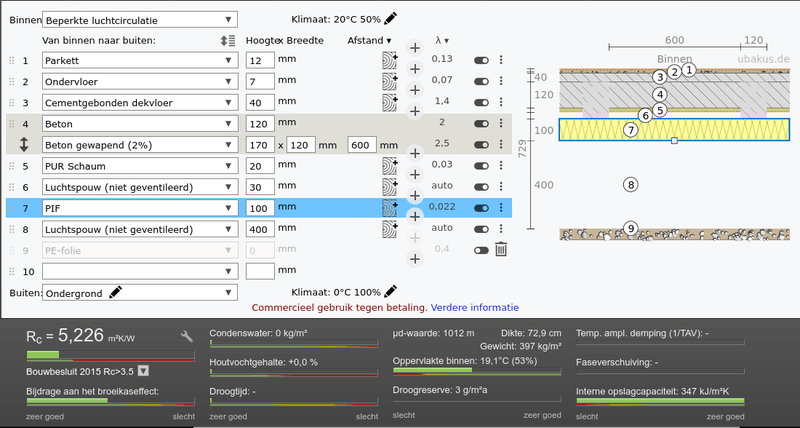This screenshot has height=428, width=800.
Task: Open the Bouwbesluit 2015 standard dropdown arrow
Action: (143, 370)
